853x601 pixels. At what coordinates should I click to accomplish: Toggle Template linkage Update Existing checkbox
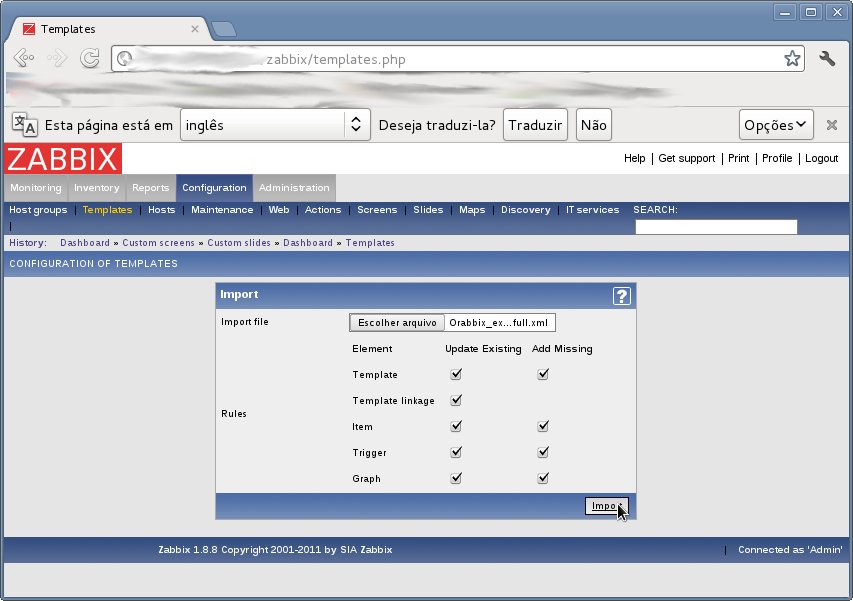click(x=456, y=400)
